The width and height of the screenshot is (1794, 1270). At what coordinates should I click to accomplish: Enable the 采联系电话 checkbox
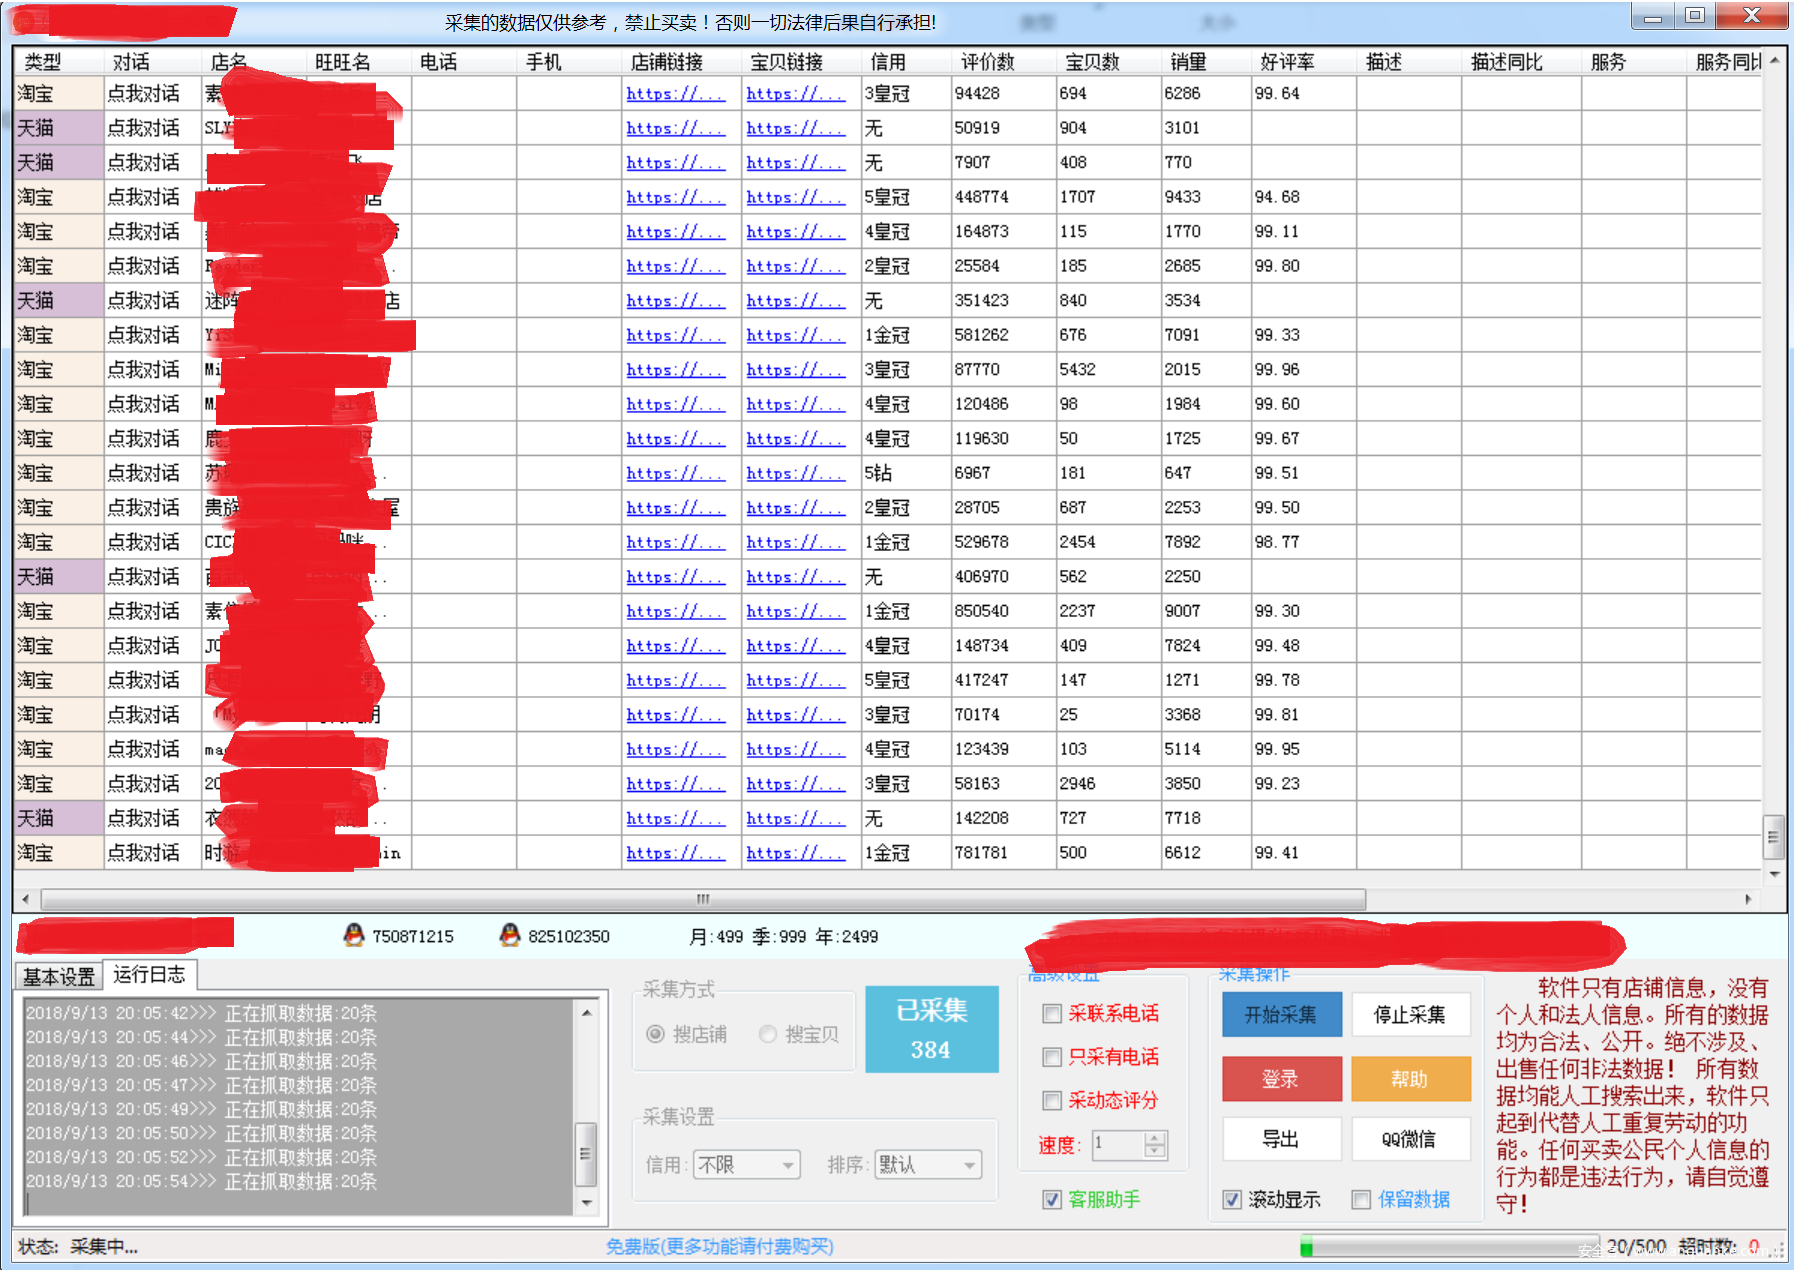tap(1052, 1014)
